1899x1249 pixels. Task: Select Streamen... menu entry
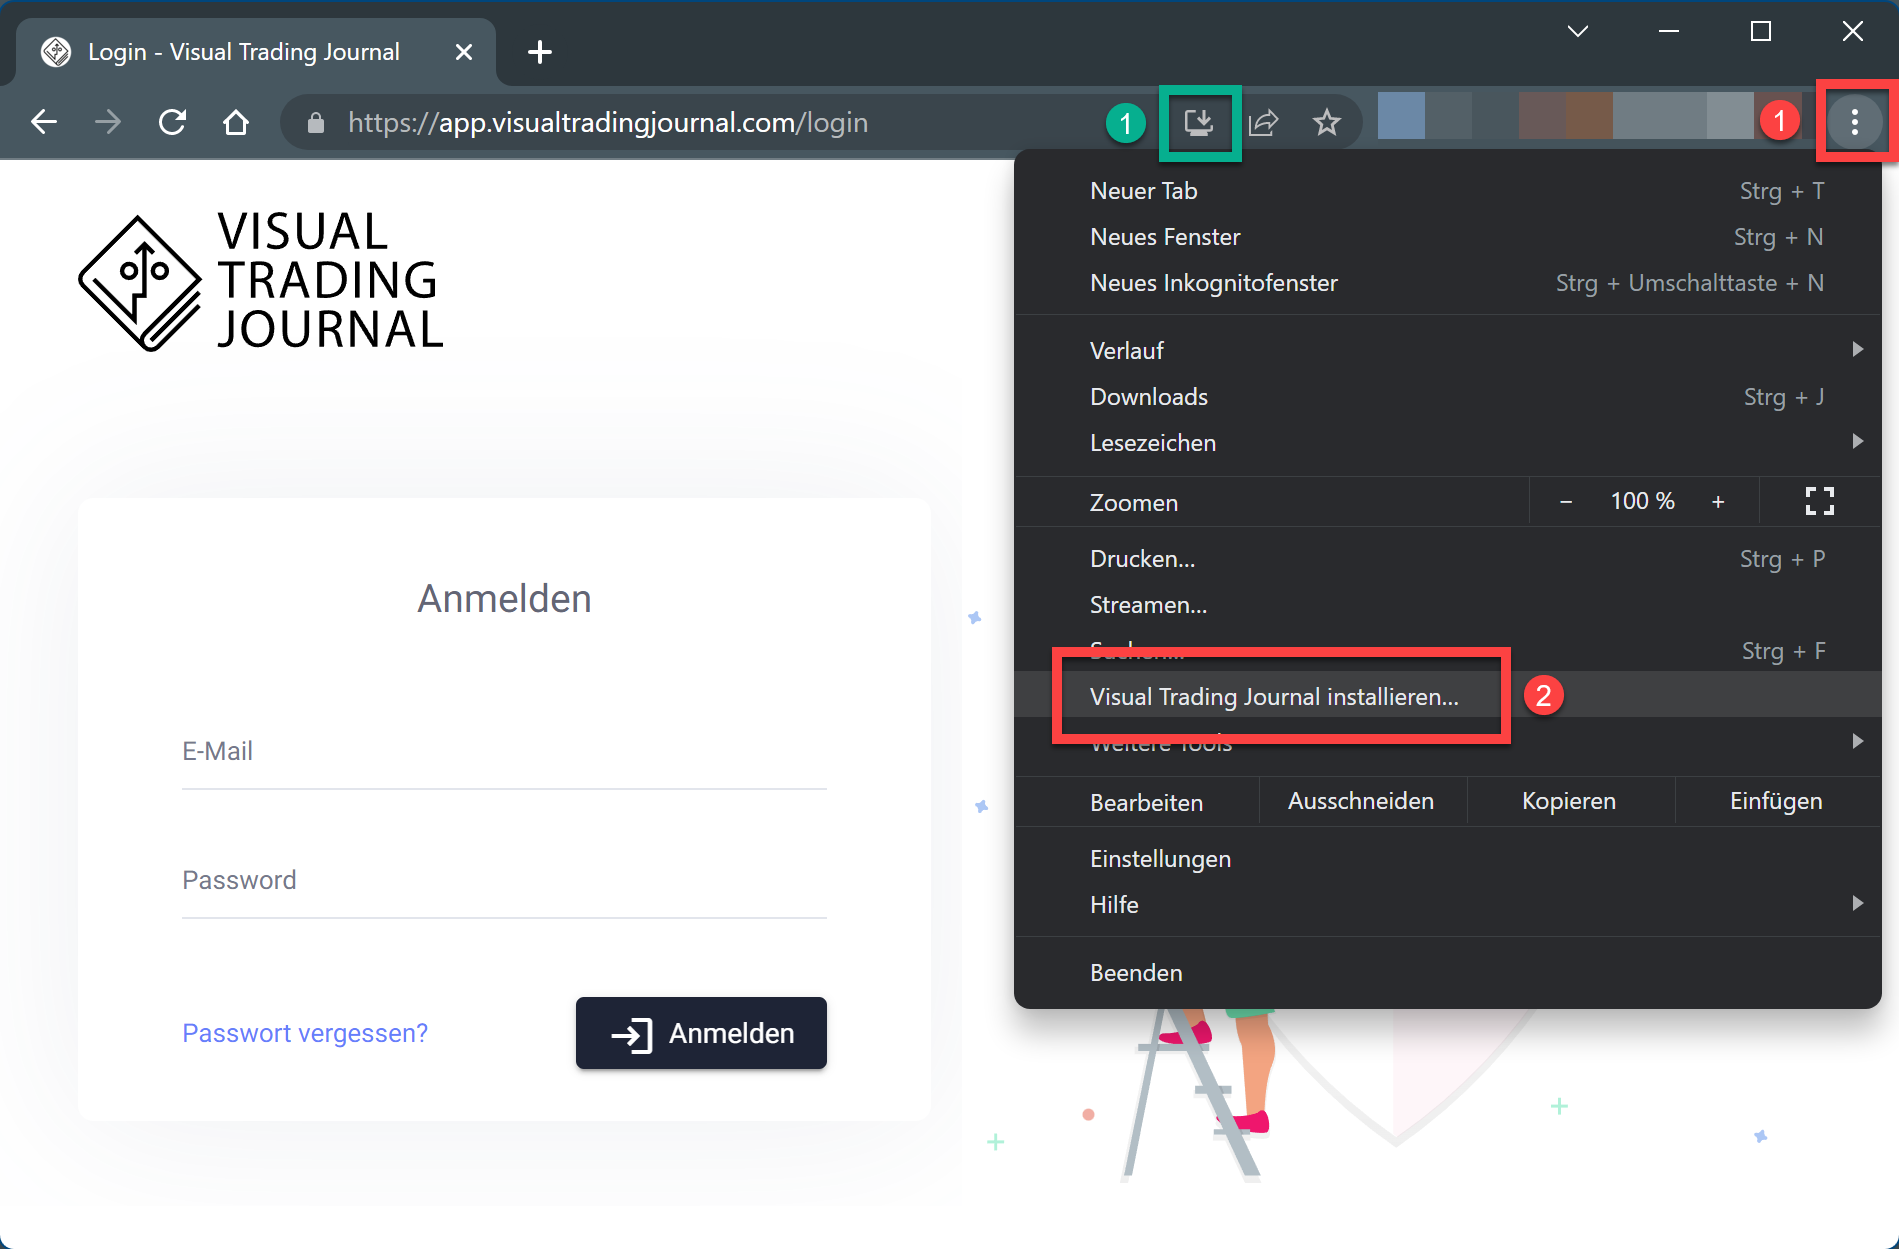pyautogui.click(x=1448, y=605)
